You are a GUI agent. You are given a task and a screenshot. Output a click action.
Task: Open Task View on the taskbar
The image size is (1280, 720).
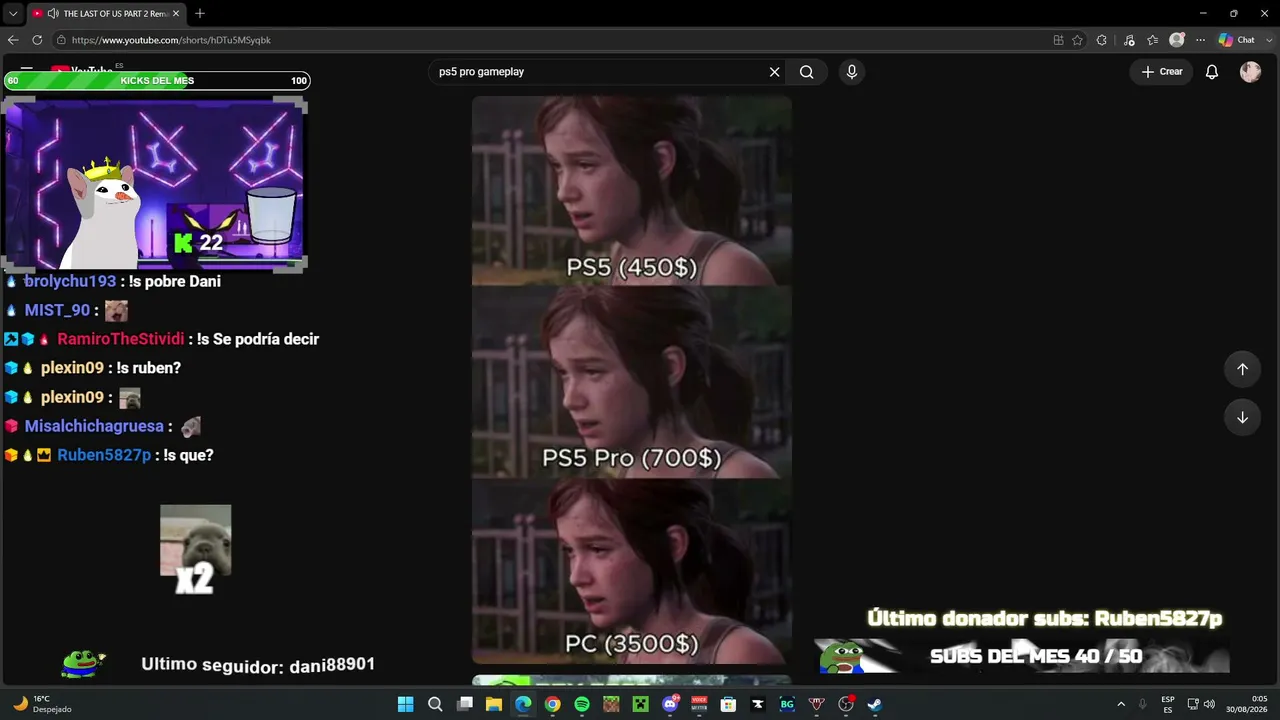(464, 704)
